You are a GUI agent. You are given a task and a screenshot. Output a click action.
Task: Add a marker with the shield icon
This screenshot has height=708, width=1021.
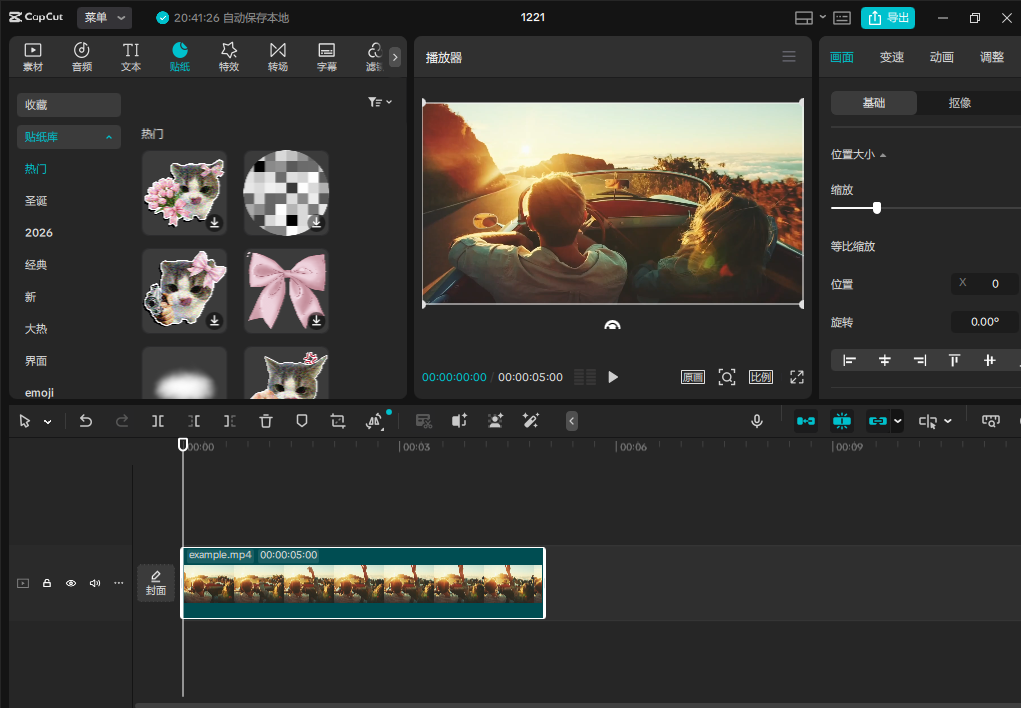click(301, 421)
